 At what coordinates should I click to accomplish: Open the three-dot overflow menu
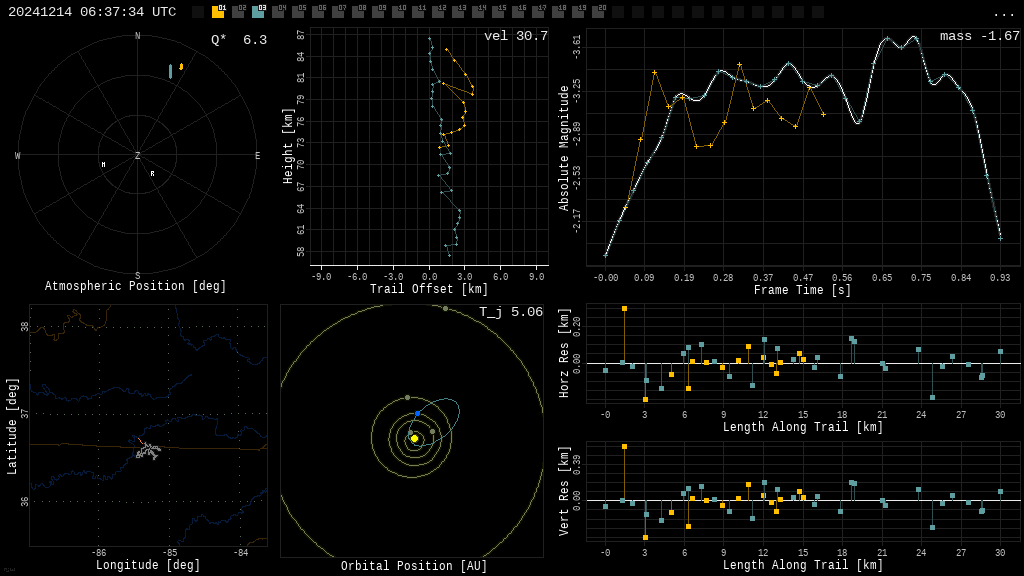tap(1004, 13)
